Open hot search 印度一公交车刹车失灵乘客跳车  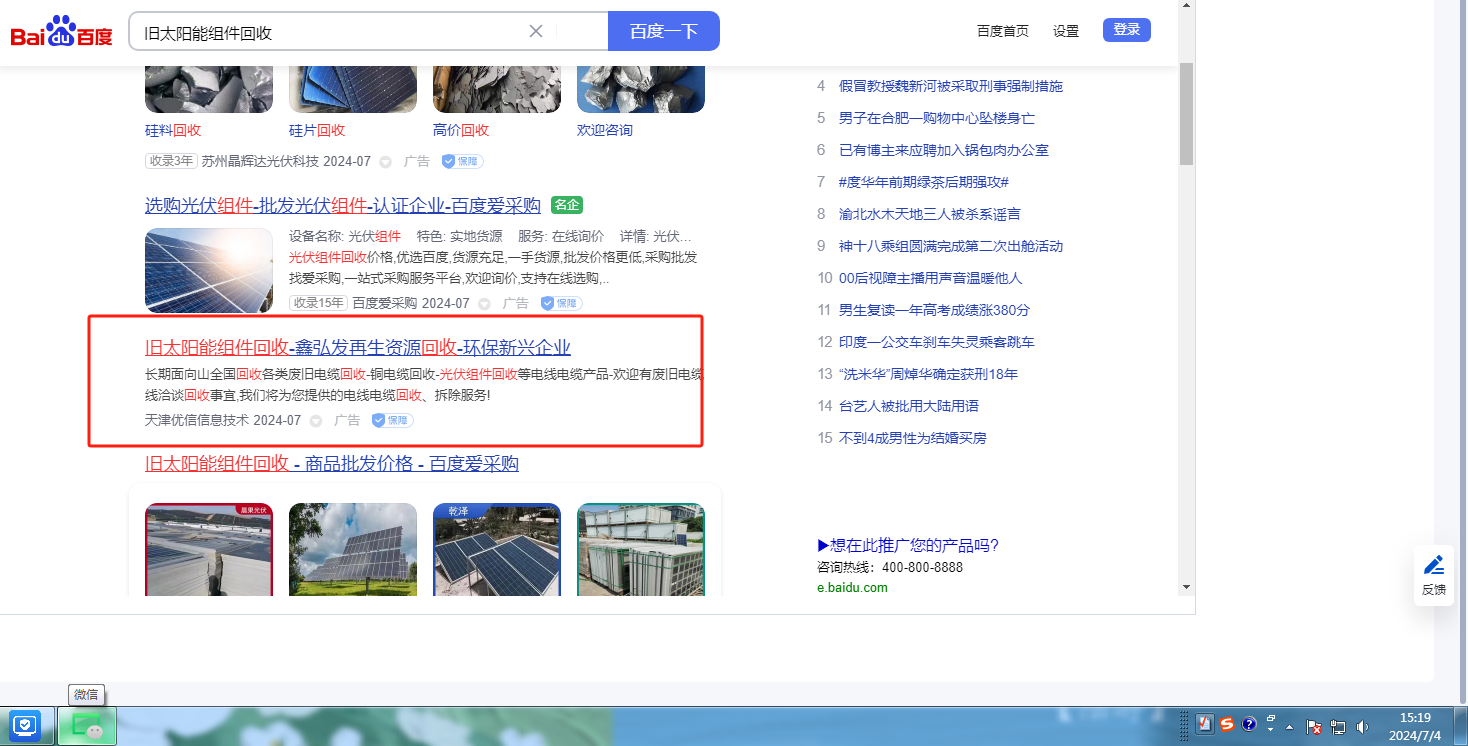coord(937,342)
